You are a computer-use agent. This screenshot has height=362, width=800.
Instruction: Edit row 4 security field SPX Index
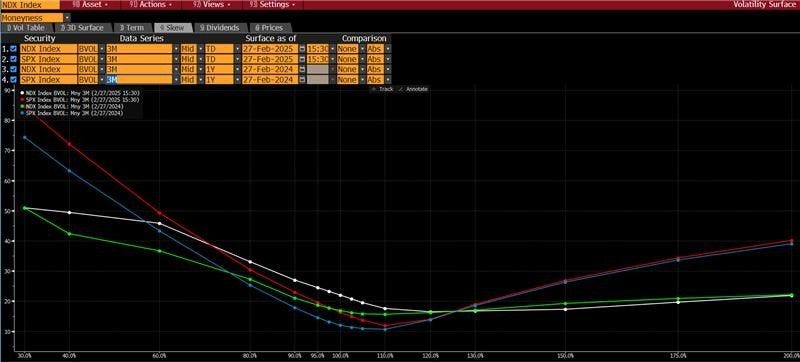click(48, 80)
